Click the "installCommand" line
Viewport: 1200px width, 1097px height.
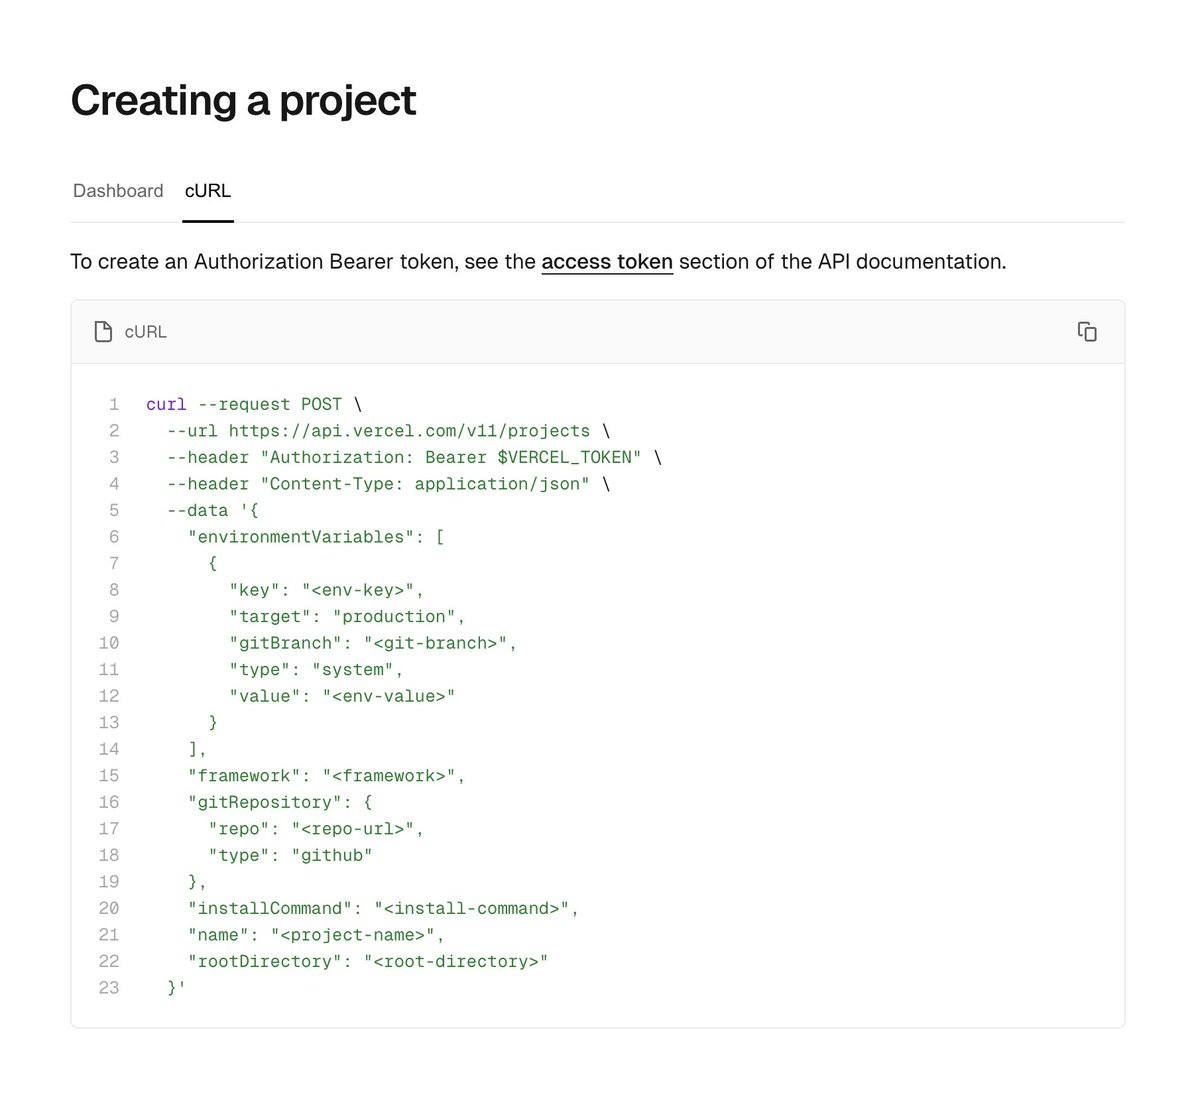coord(383,908)
